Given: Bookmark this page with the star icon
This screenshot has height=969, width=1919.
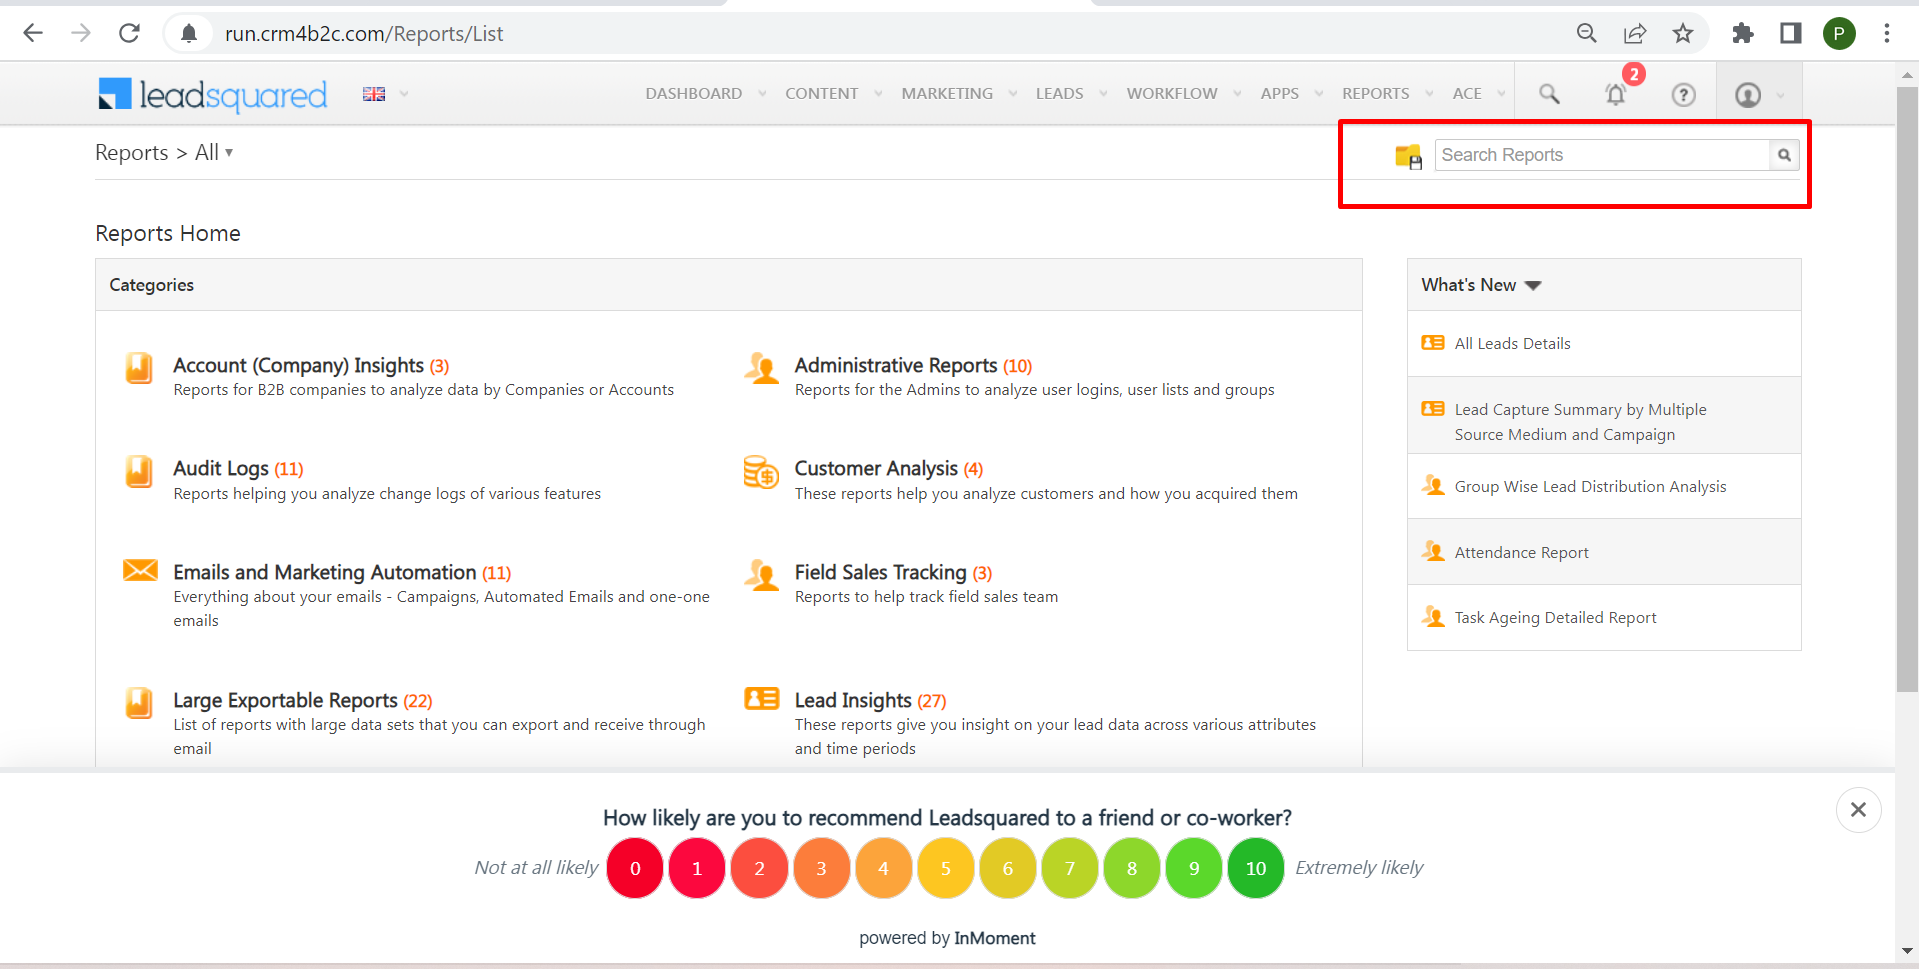Looking at the screenshot, I should click(x=1683, y=33).
